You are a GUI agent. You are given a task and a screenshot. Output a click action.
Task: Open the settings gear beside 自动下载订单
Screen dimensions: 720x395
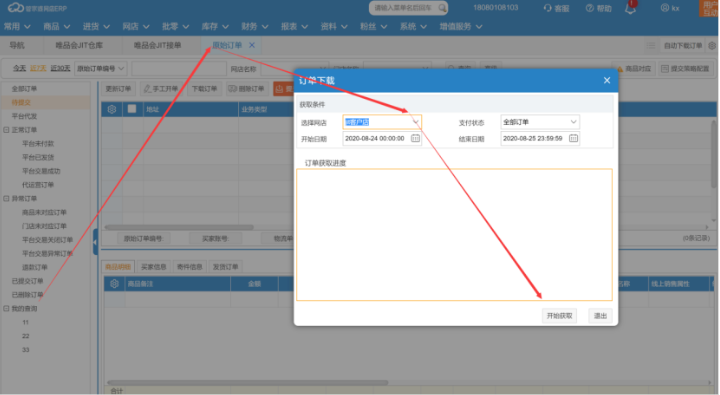click(712, 45)
